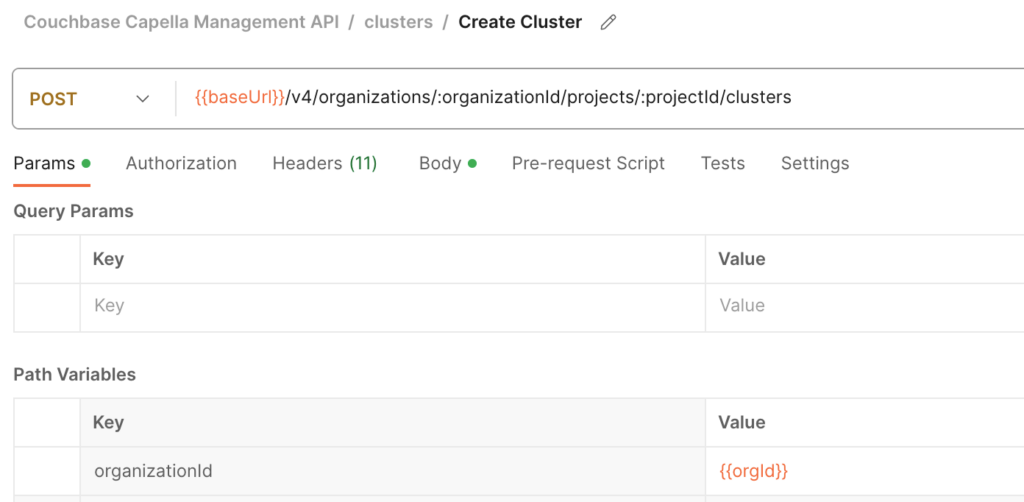Viewport: 1024px width, 502px height.
Task: Open the clusters folder breadcrumb
Action: (x=398, y=22)
